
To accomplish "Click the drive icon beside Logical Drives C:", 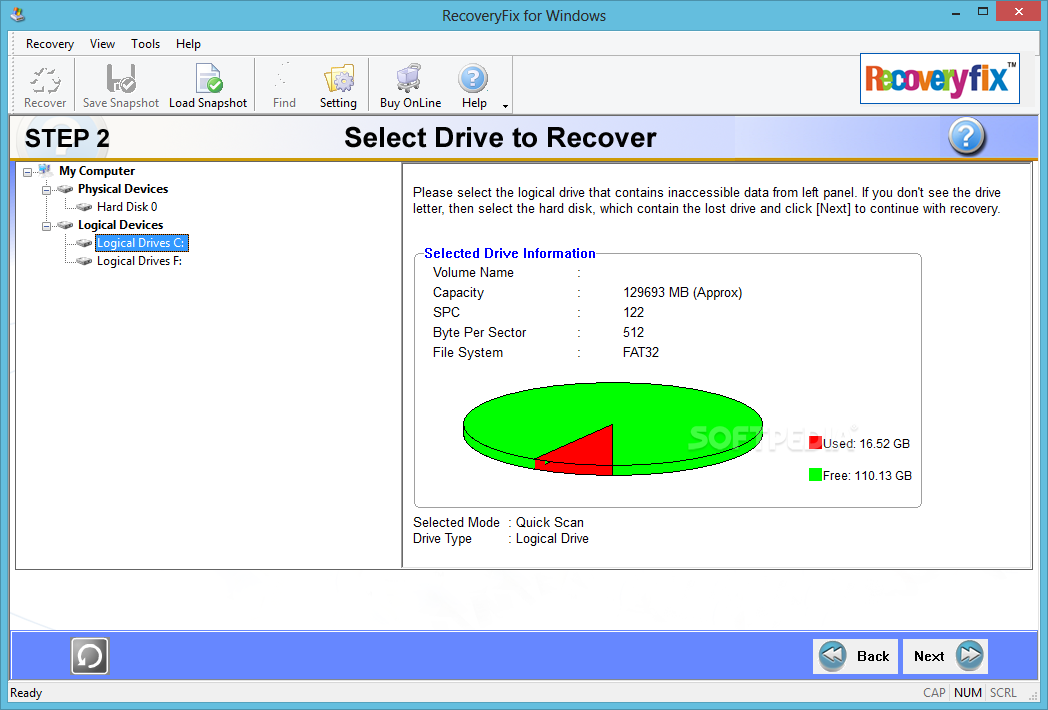I will (x=84, y=243).
